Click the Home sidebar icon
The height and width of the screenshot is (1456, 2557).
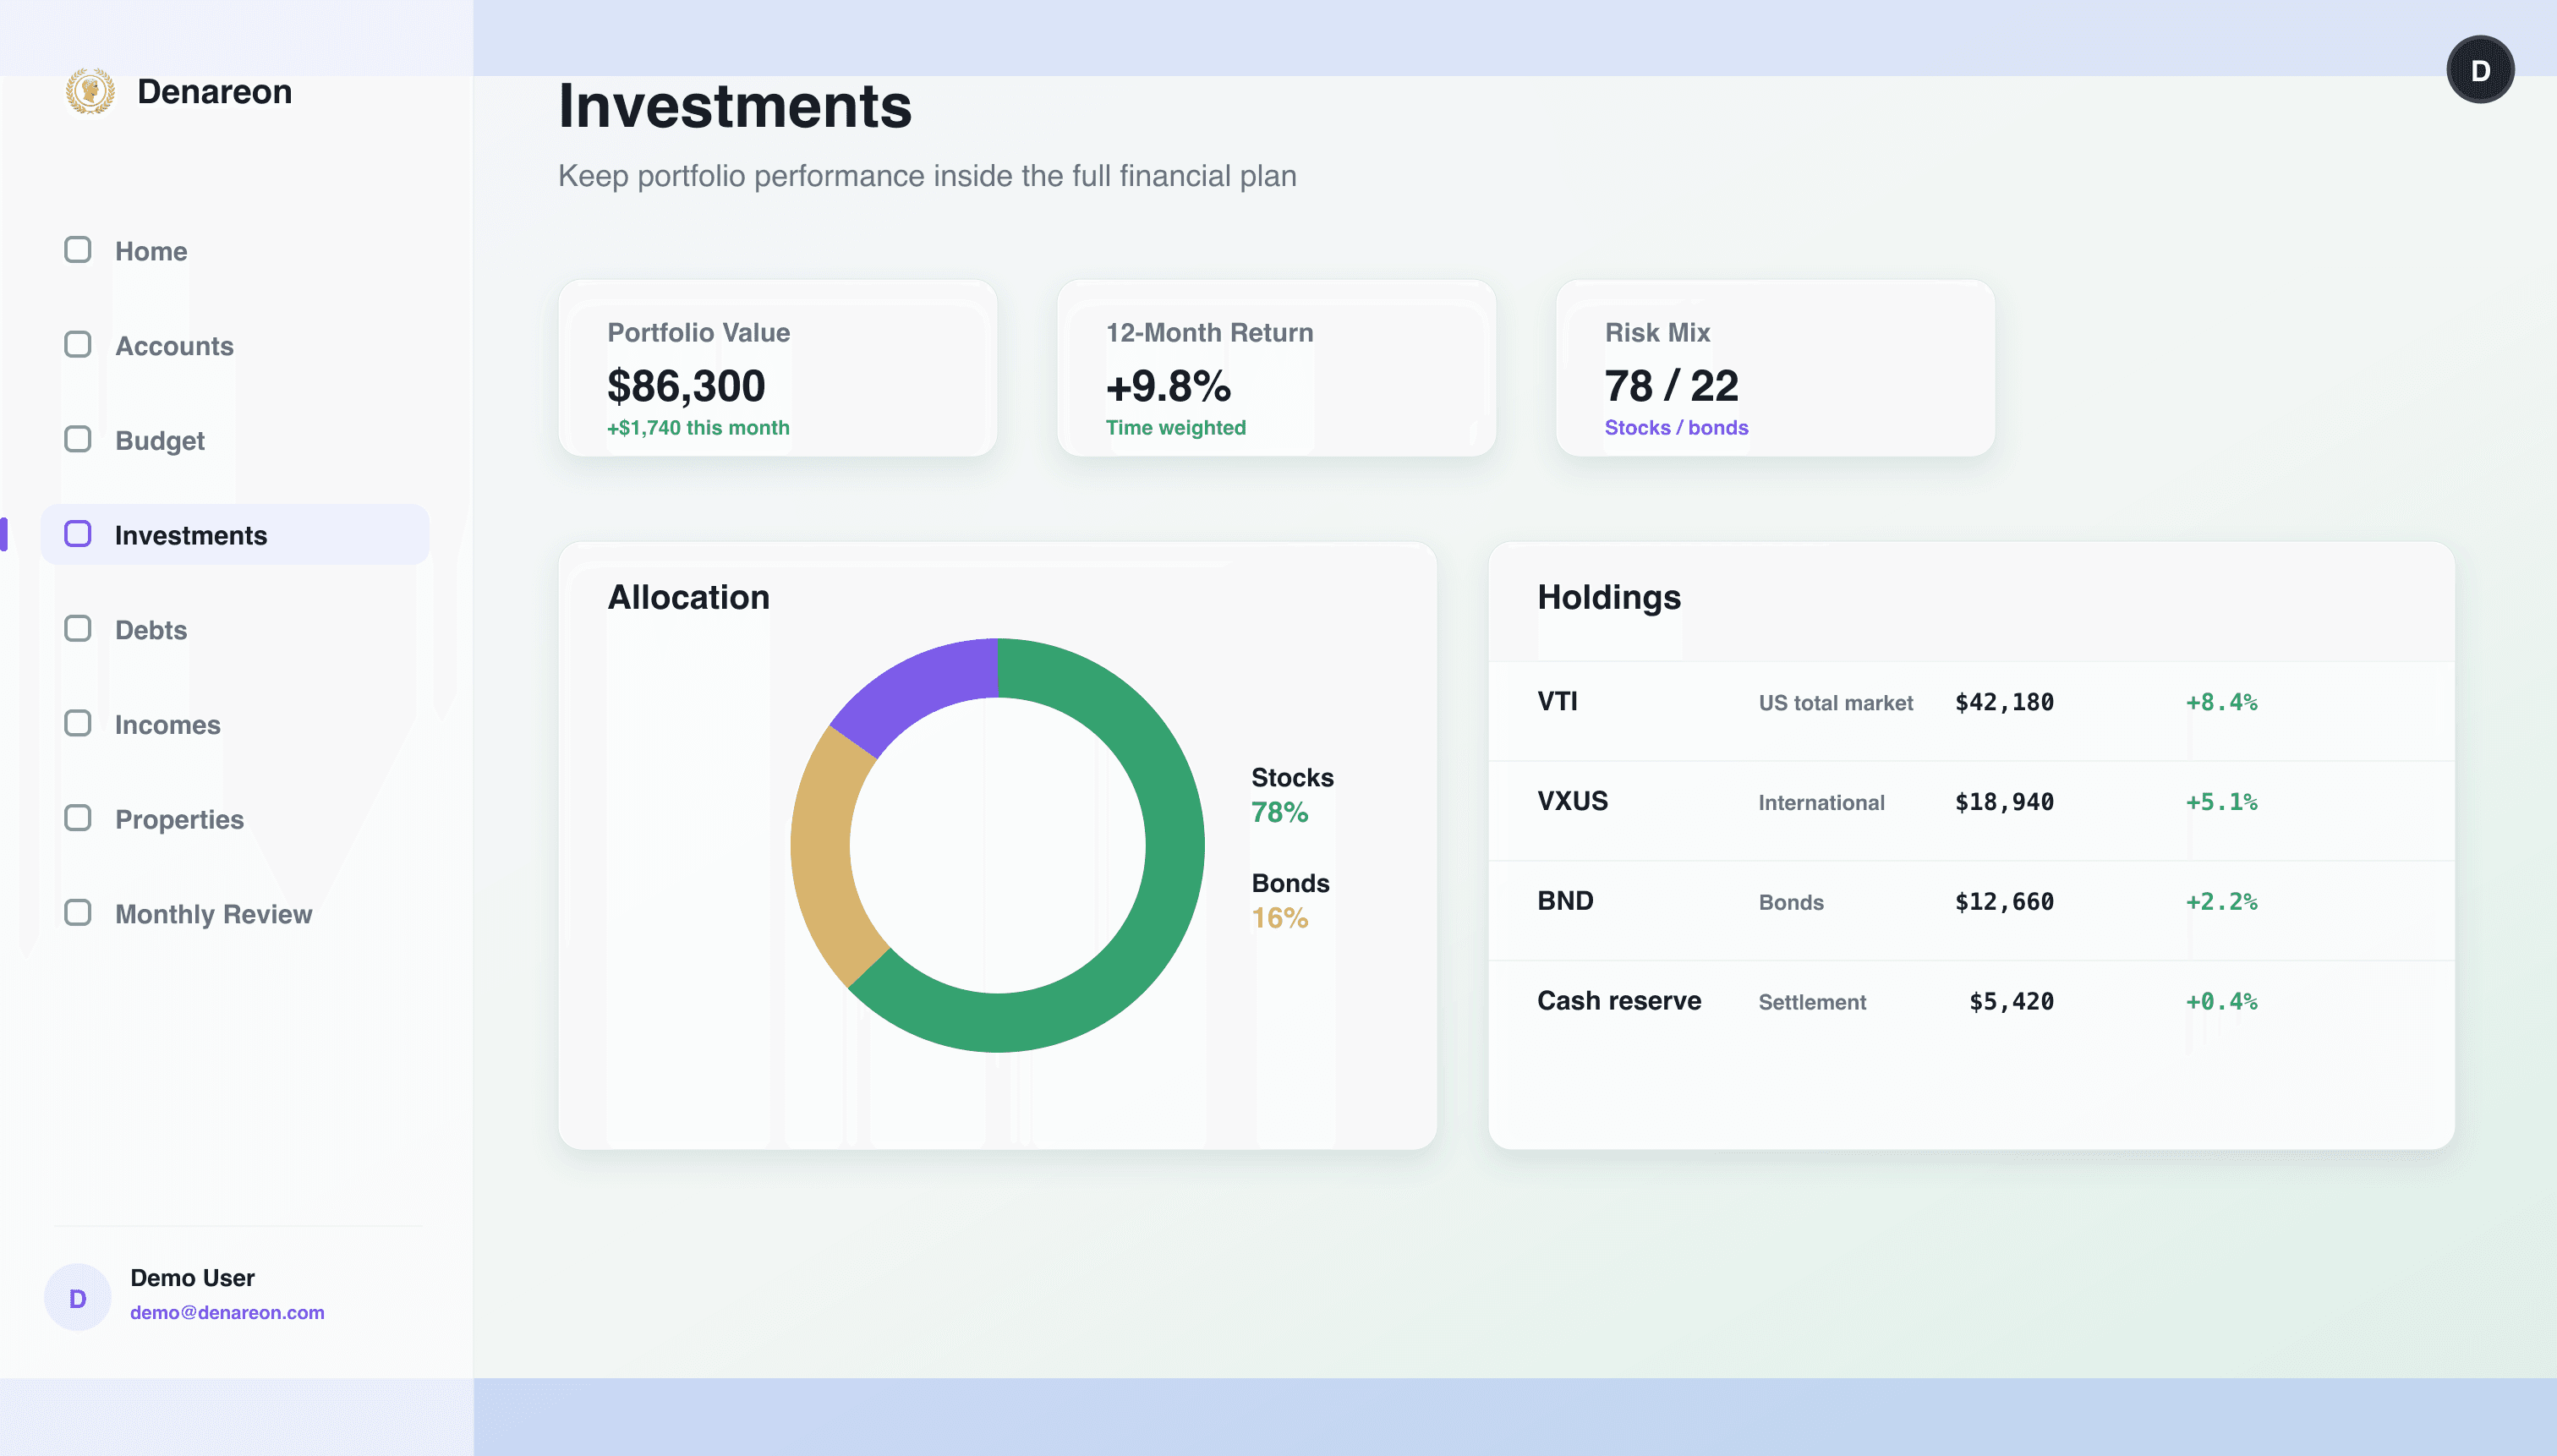coord(78,250)
